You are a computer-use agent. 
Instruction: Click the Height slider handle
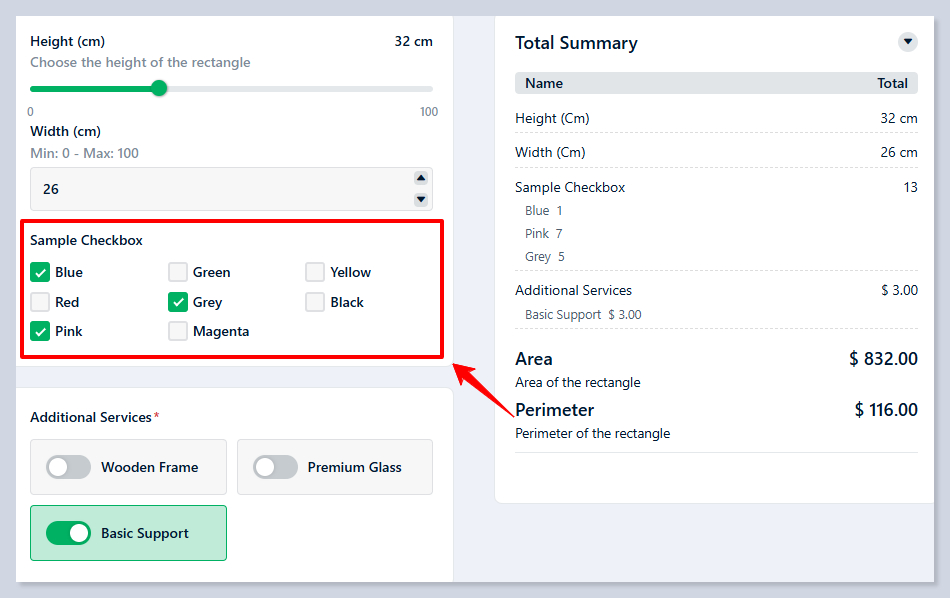pyautogui.click(x=159, y=89)
